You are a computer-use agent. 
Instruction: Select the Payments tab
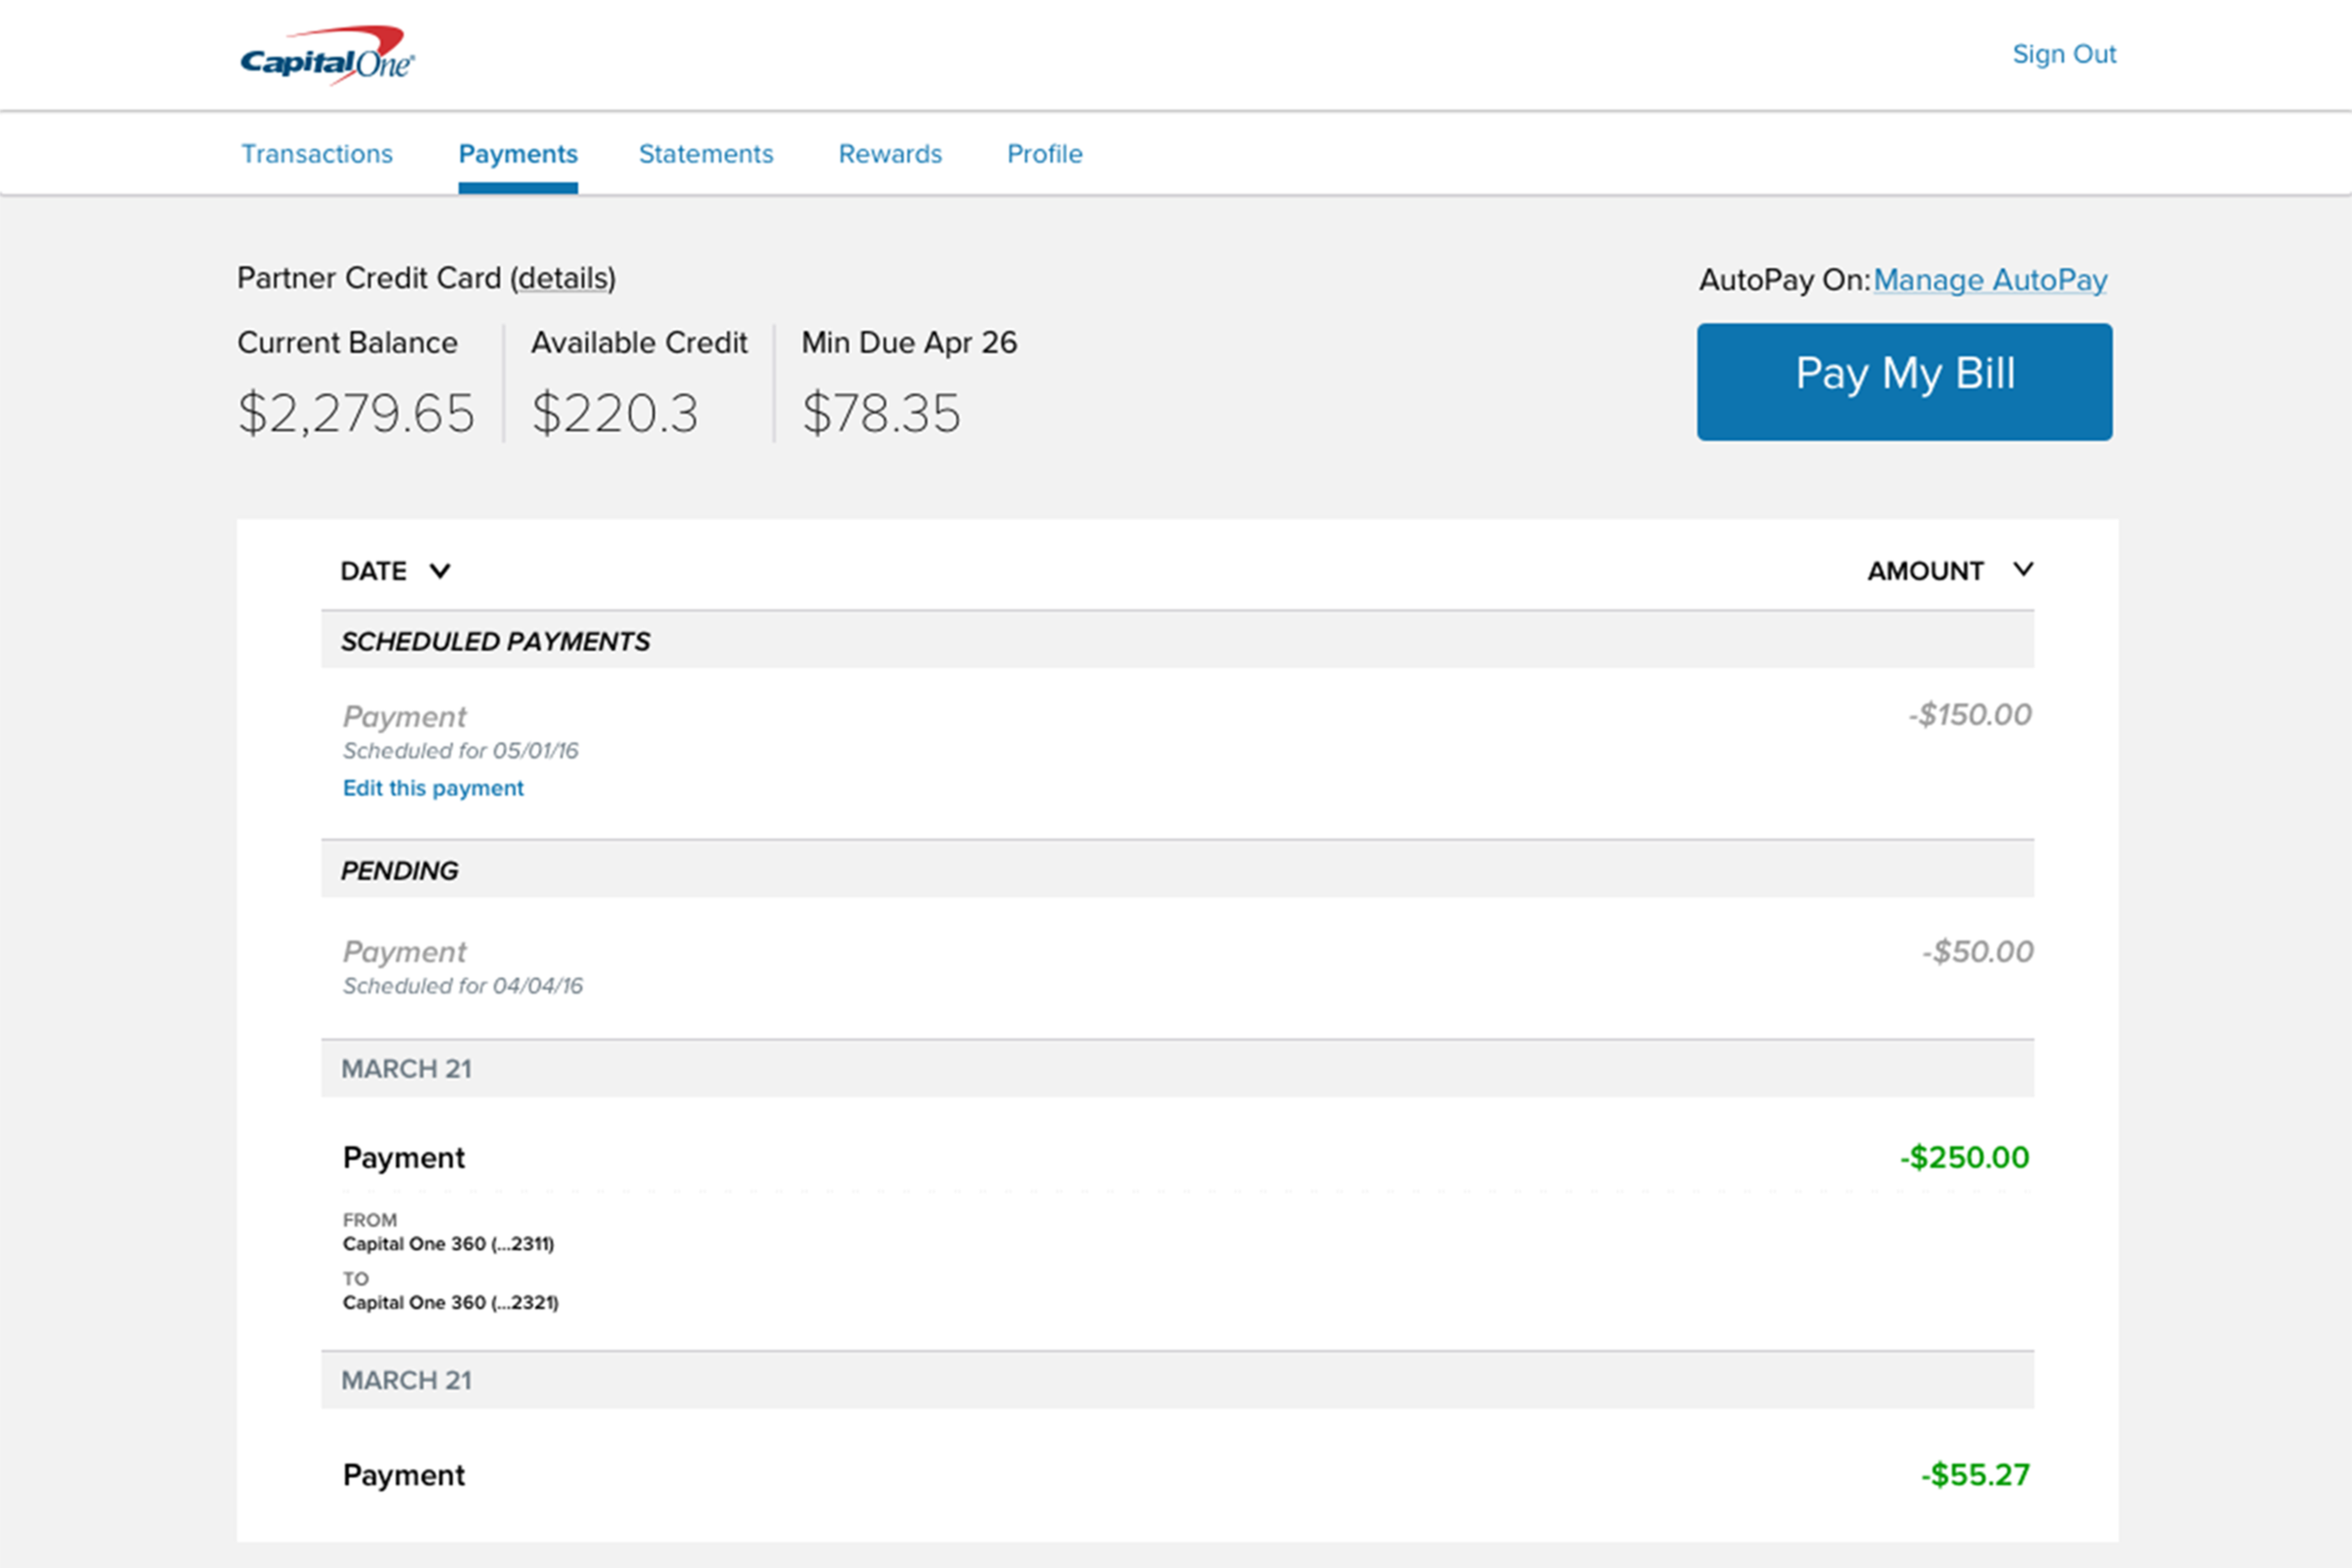[518, 154]
